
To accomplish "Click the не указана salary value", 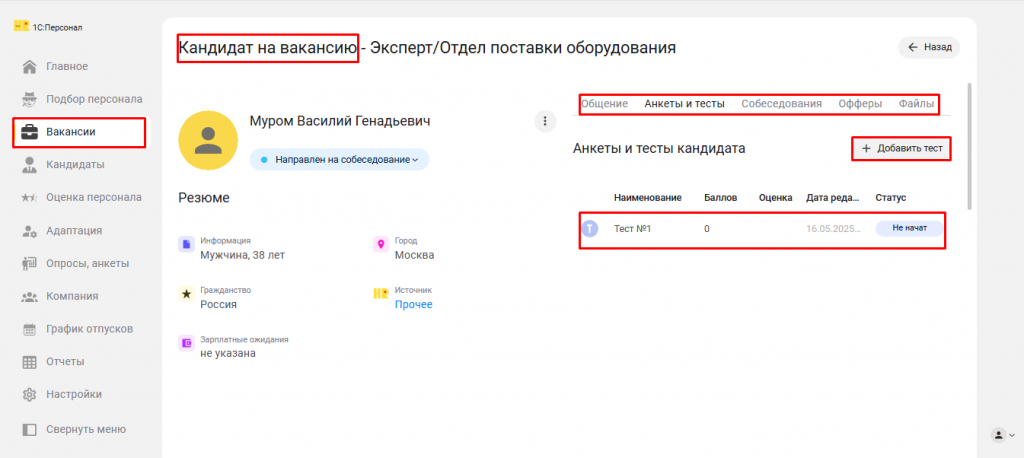I will point(228,353).
